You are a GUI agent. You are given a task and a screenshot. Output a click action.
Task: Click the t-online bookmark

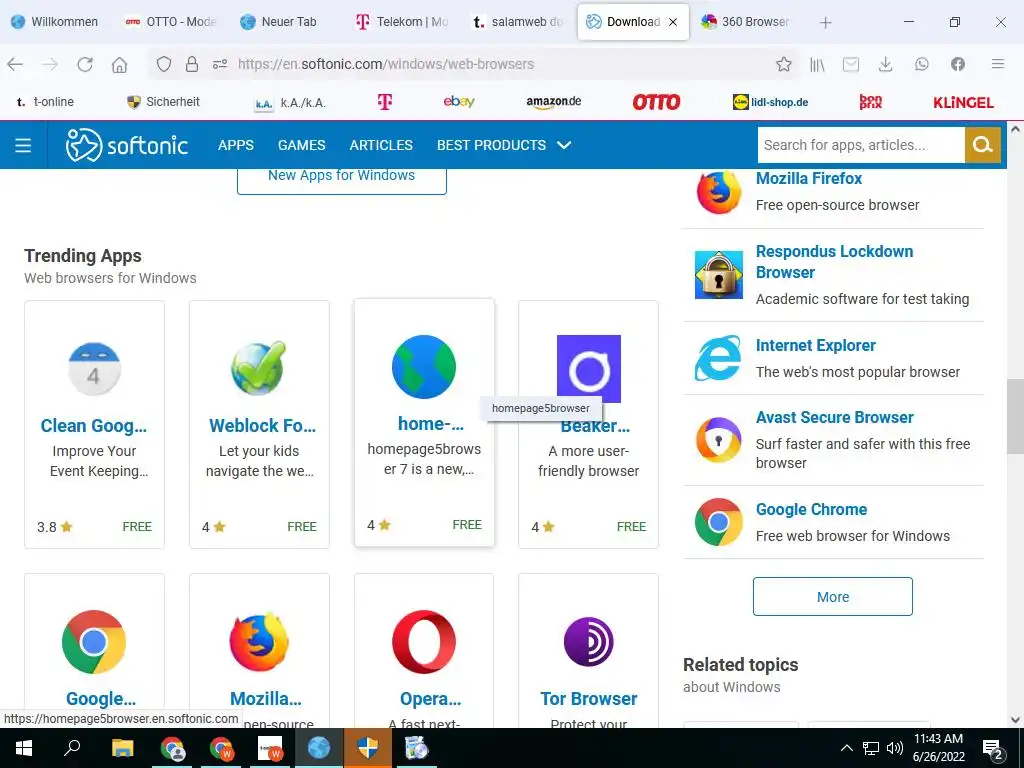tap(45, 102)
